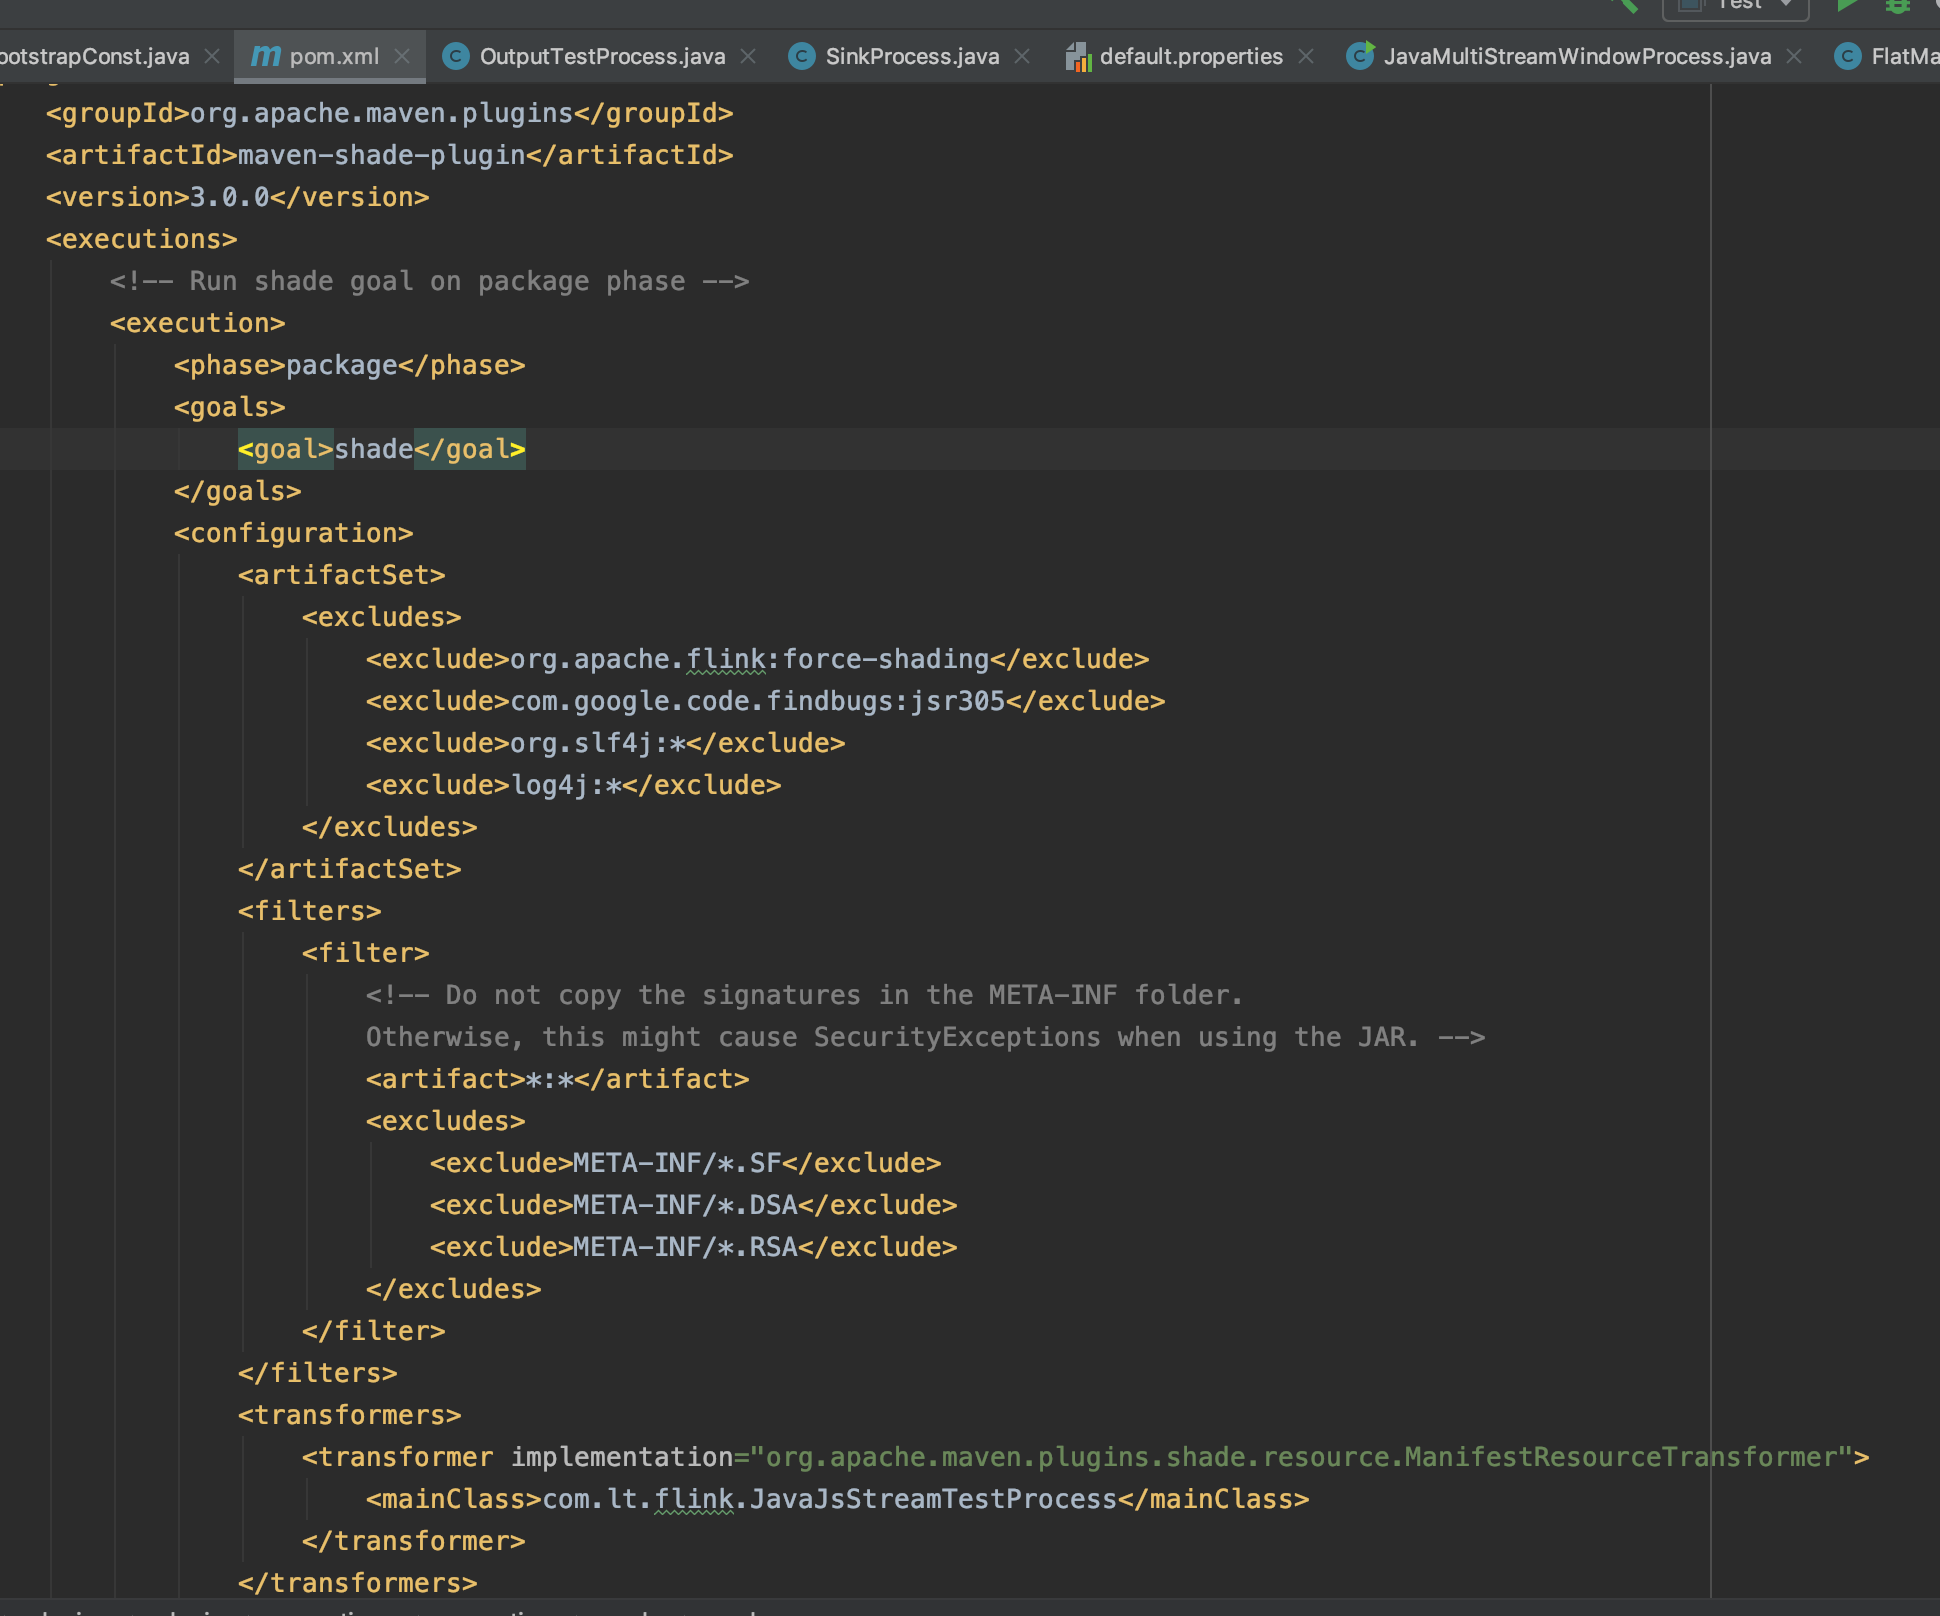This screenshot has height=1616, width=1940.
Task: Click the closing artifactSet tag
Action: pos(349,869)
